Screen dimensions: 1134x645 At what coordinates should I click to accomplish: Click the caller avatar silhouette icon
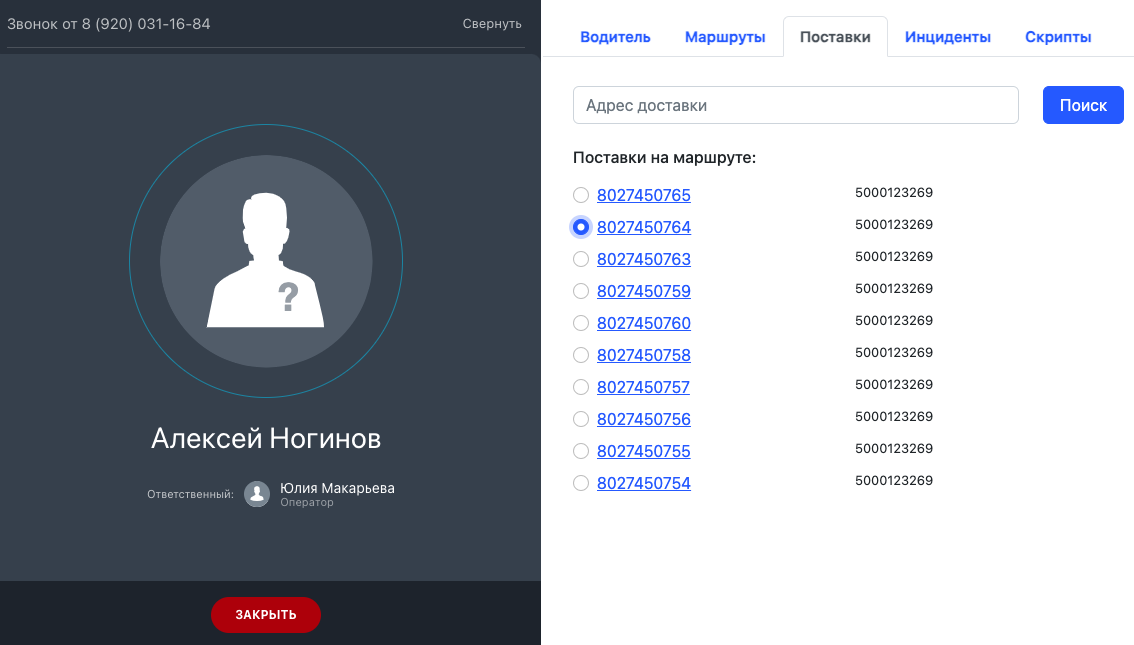266,262
